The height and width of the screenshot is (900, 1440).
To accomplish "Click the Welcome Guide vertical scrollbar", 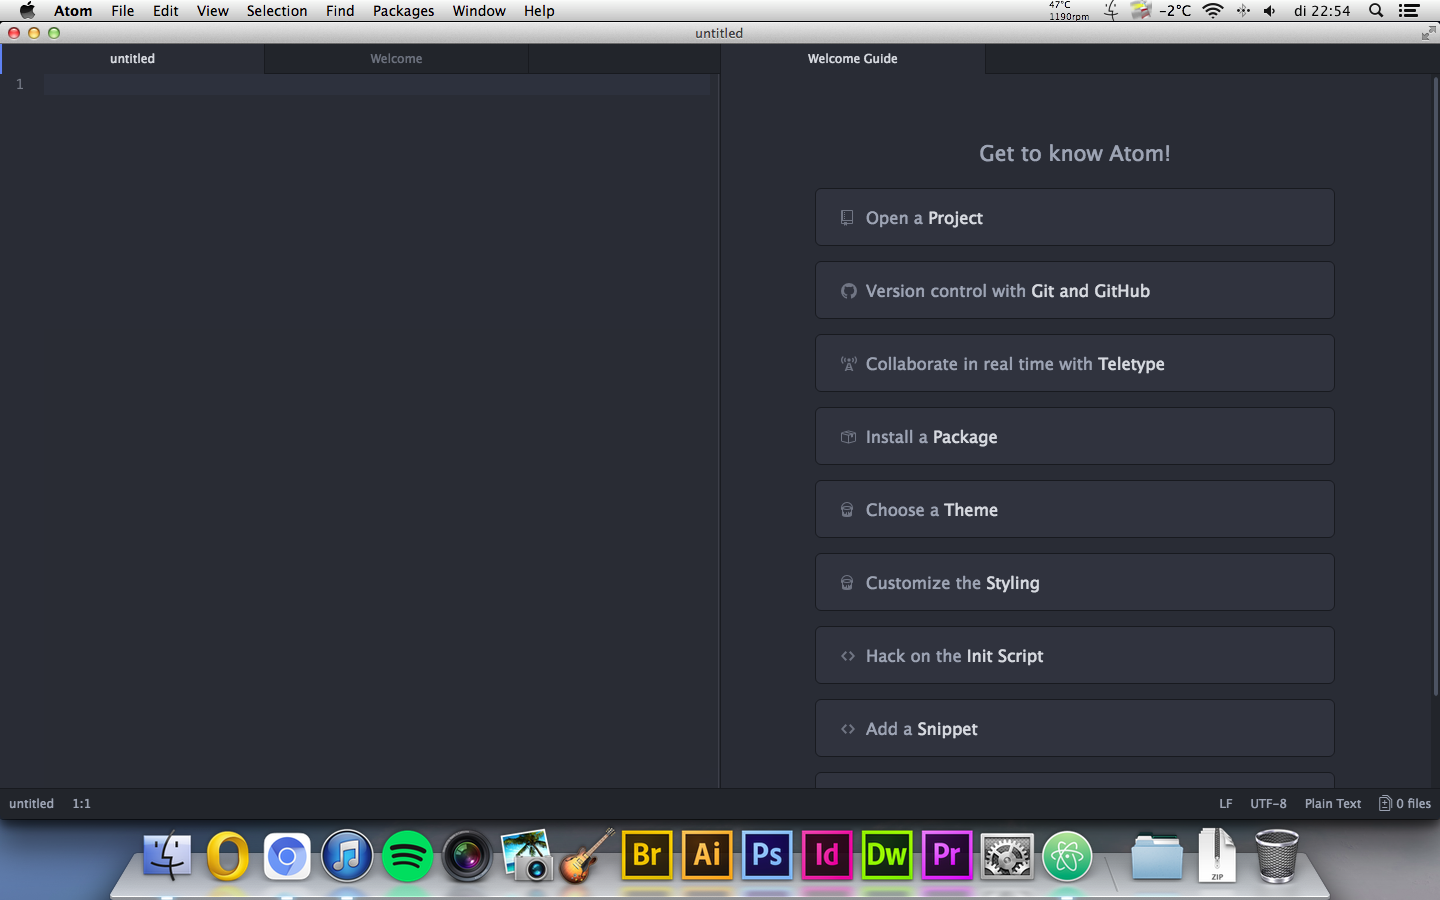I will 1436,386.
